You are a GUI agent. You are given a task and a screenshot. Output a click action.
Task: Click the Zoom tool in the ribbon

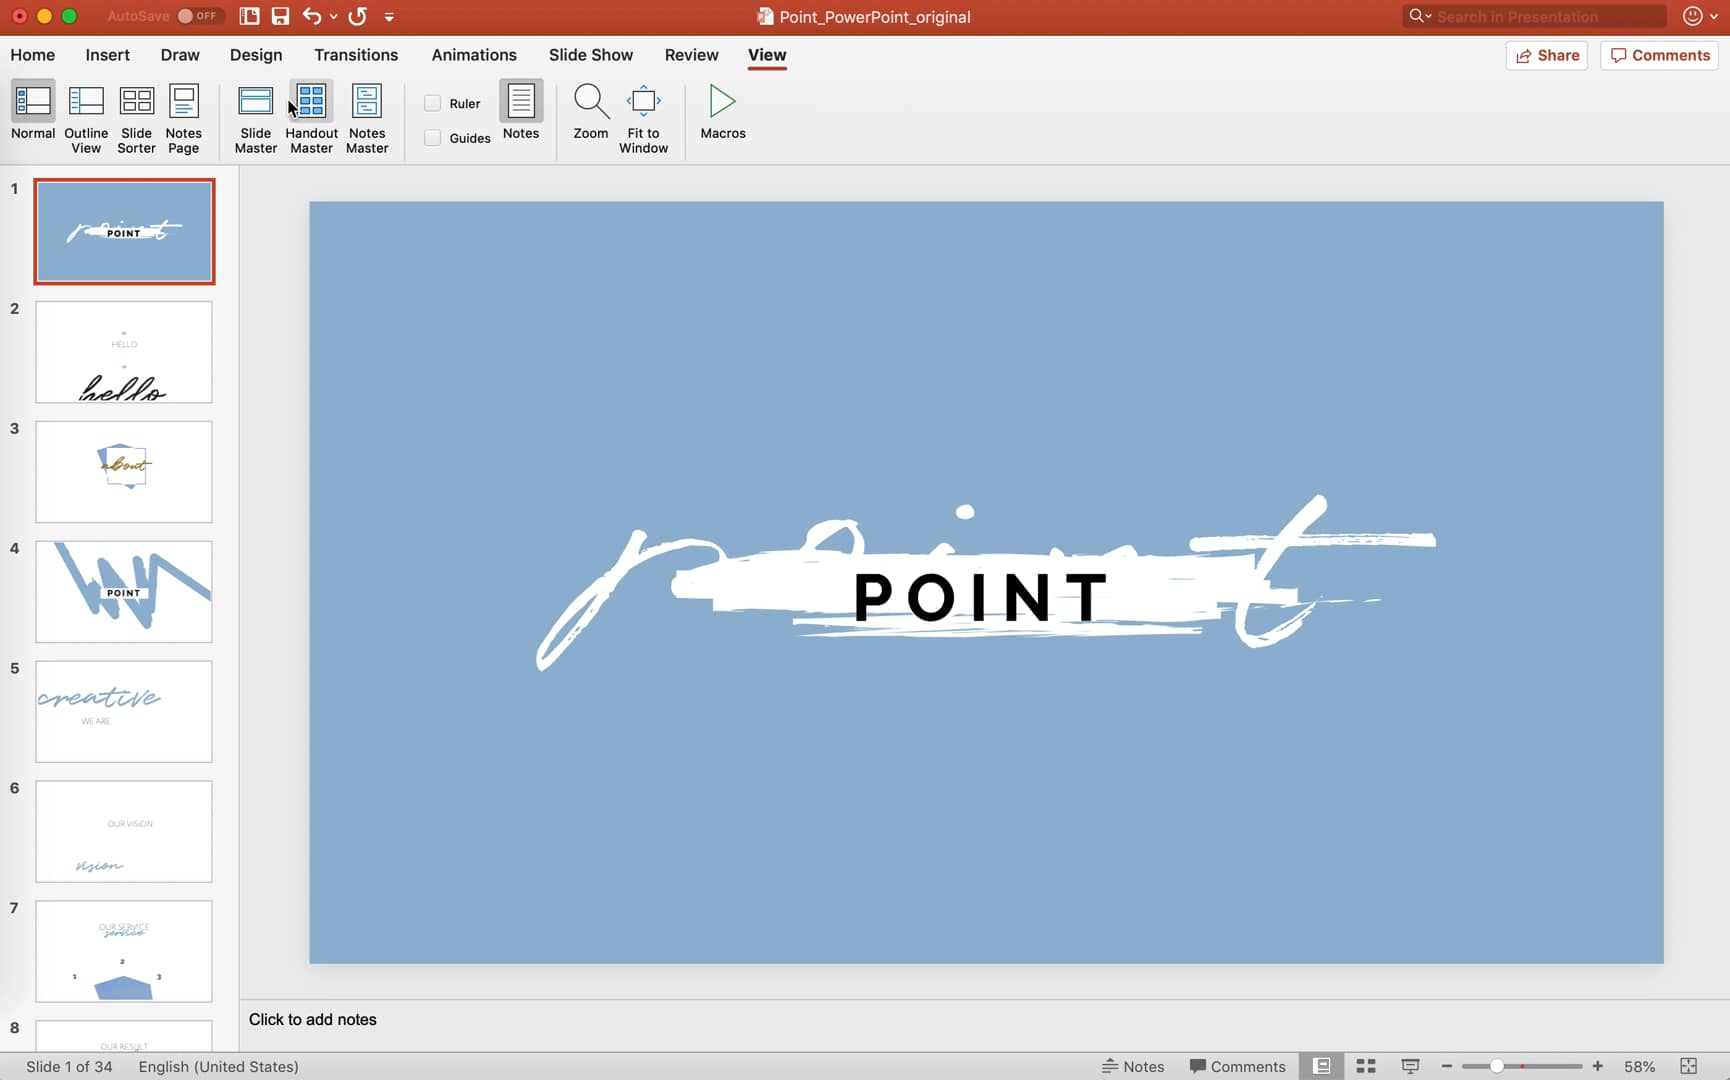[590, 110]
